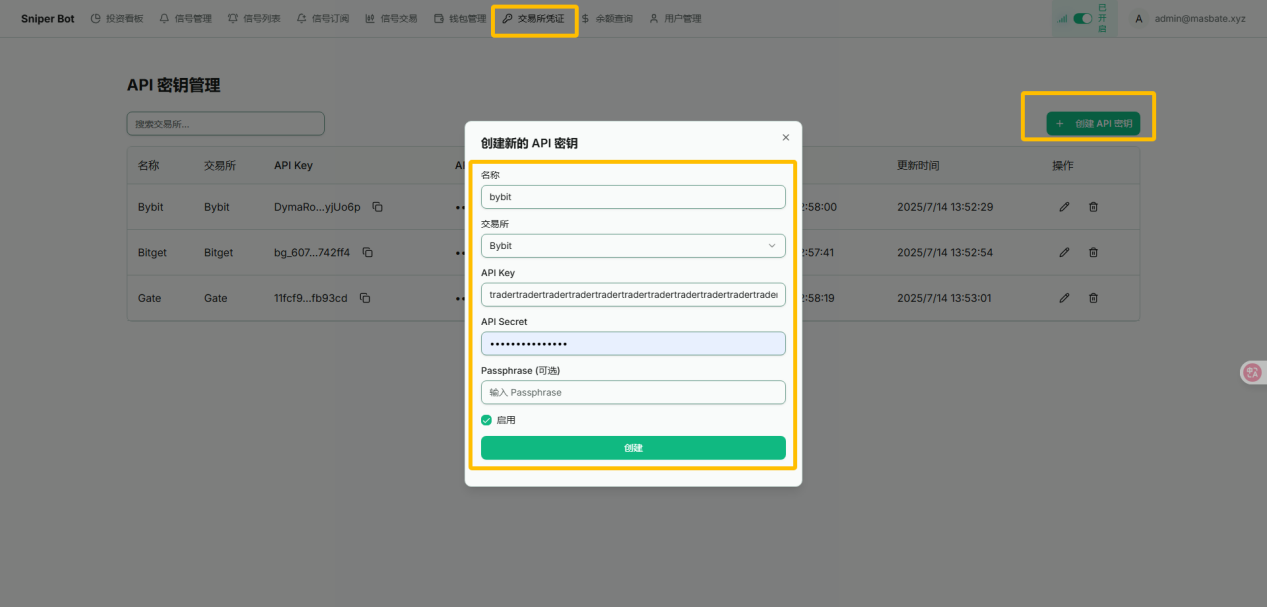The height and width of the screenshot is (607, 1267).
Task: Open 信号管理 in top navigation
Action: (185, 18)
